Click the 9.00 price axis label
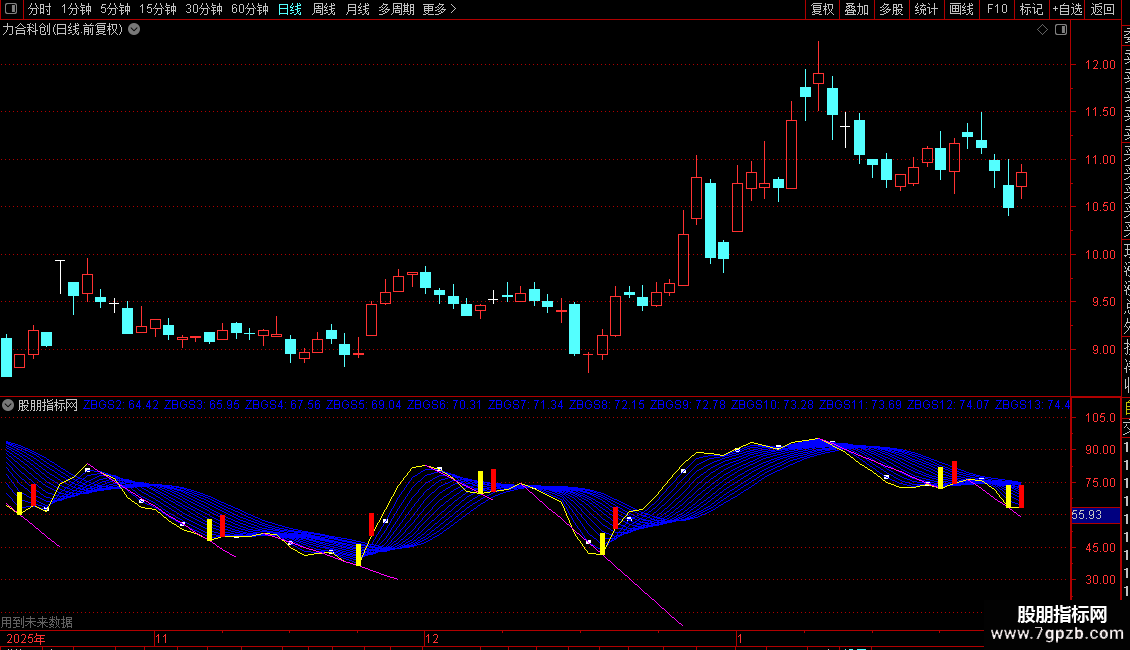The height and width of the screenshot is (650, 1130). click(1103, 350)
